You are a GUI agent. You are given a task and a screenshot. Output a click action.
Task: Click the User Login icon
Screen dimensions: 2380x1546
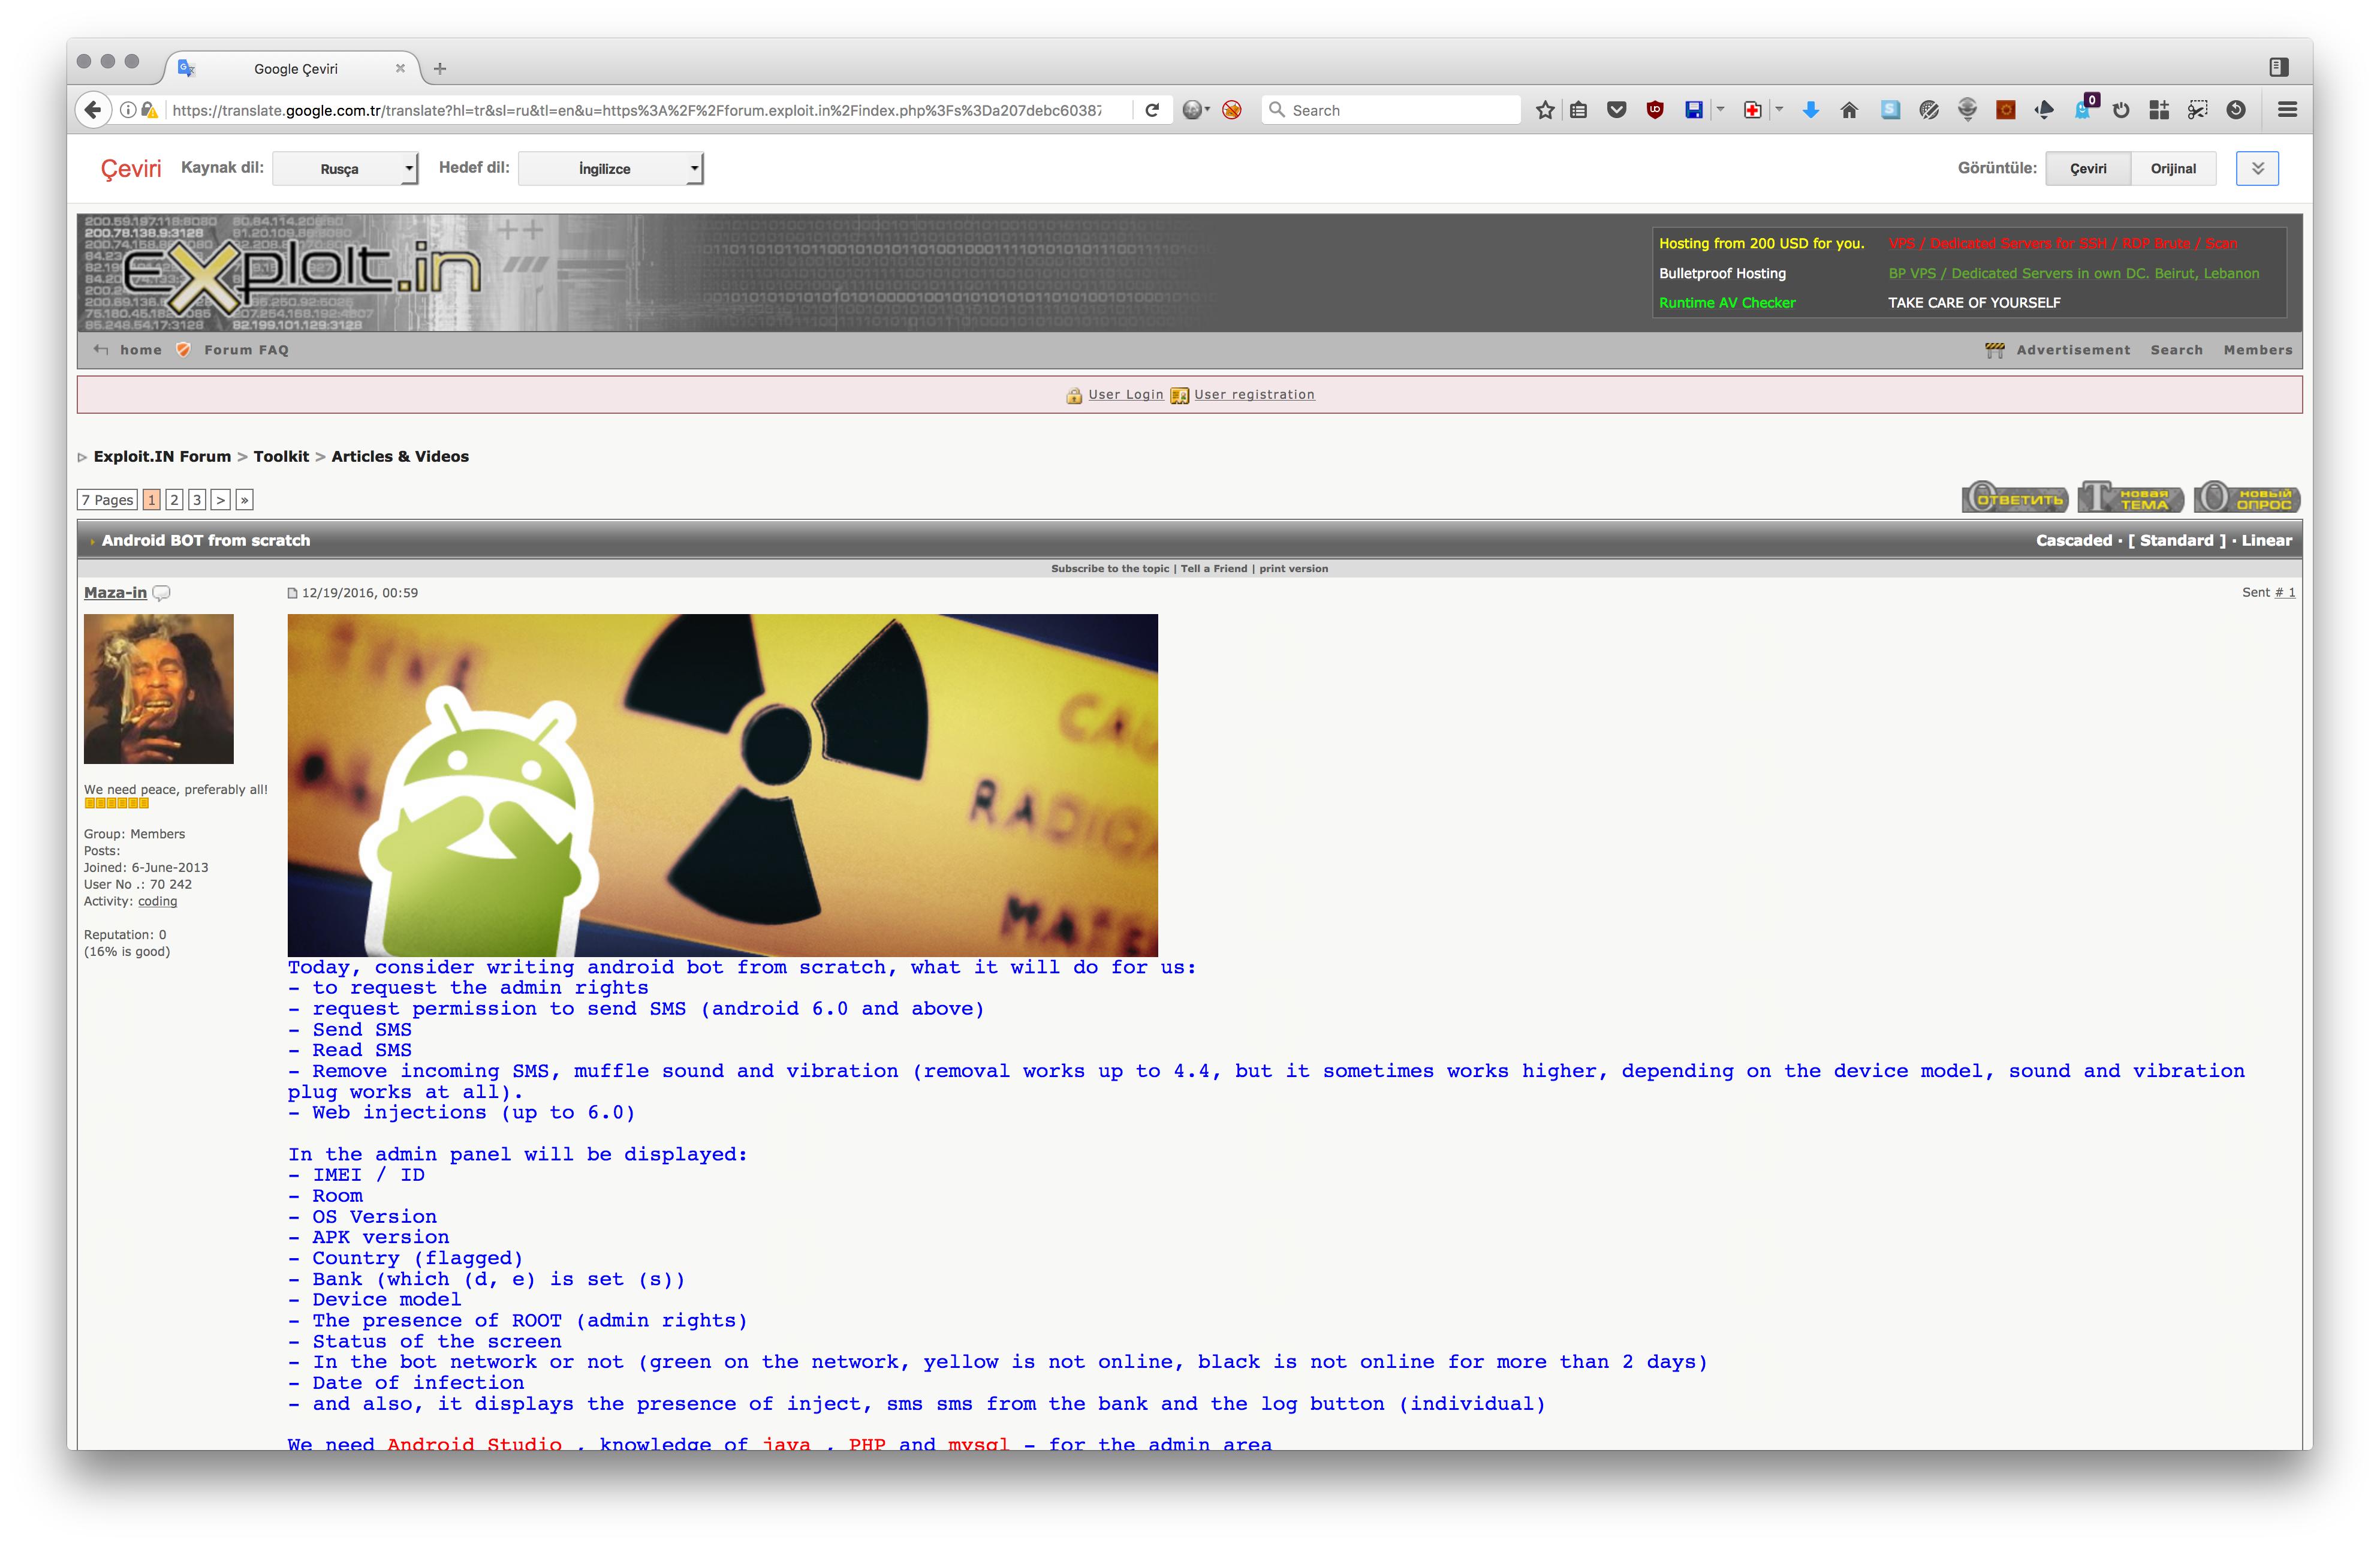coord(1070,394)
